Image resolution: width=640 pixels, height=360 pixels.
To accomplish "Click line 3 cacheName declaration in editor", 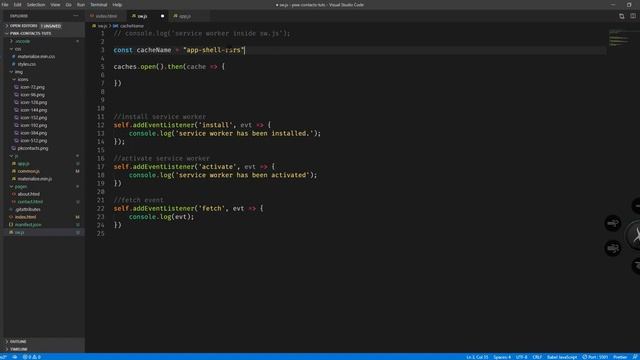I will [x=179, y=50].
